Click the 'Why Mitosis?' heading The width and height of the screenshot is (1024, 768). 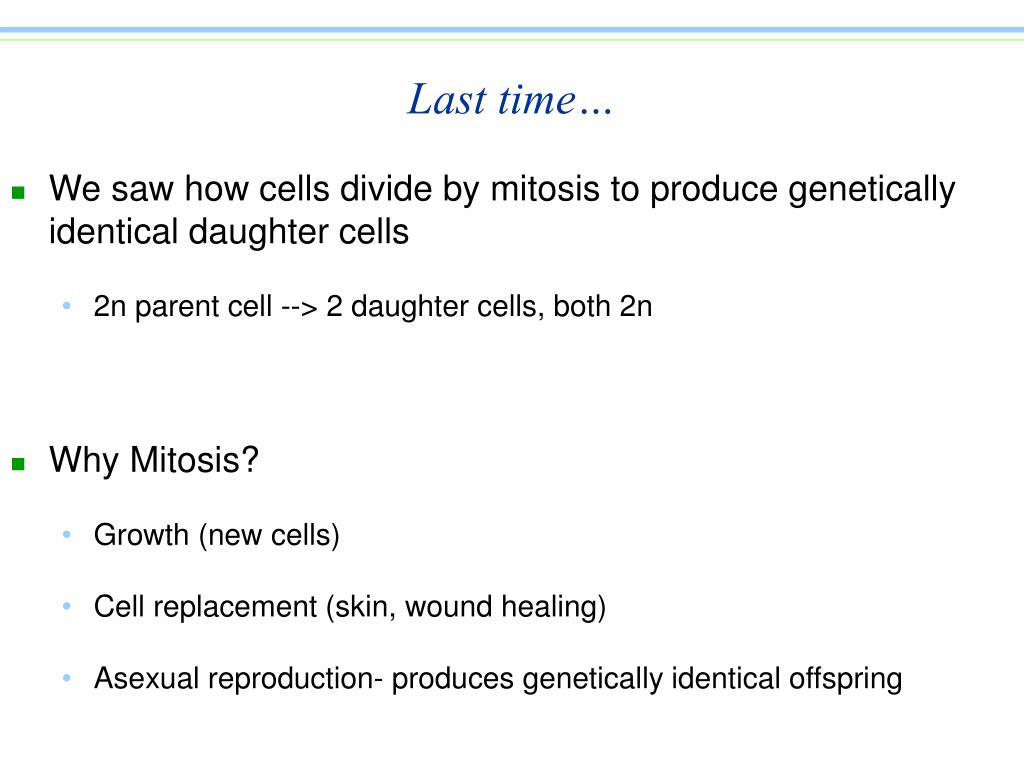[154, 460]
